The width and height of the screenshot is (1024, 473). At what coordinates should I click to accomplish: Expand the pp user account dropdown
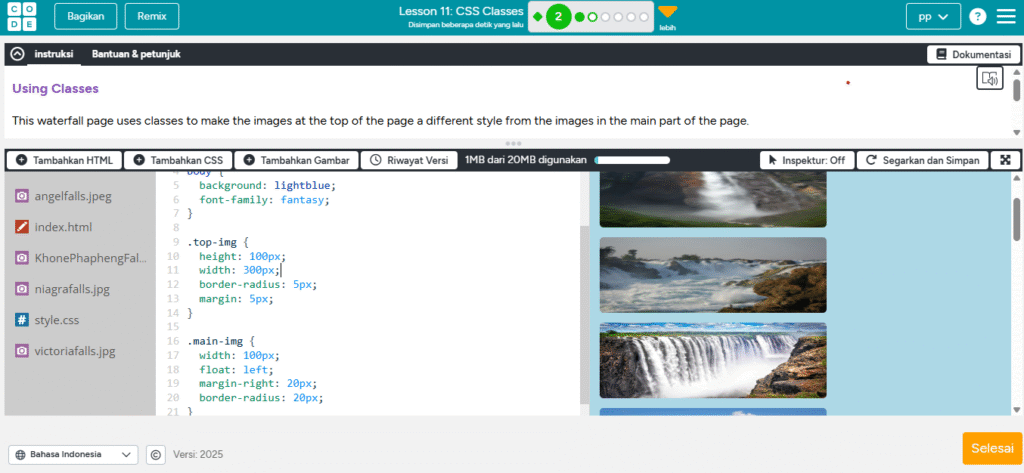click(932, 16)
